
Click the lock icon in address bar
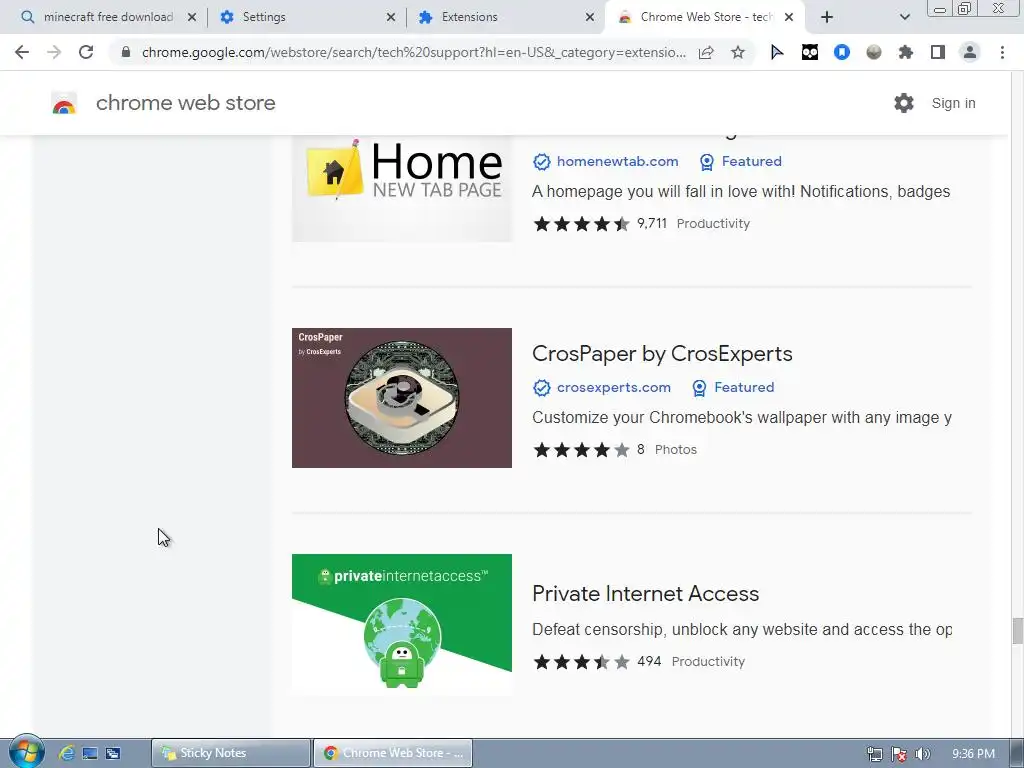[126, 52]
